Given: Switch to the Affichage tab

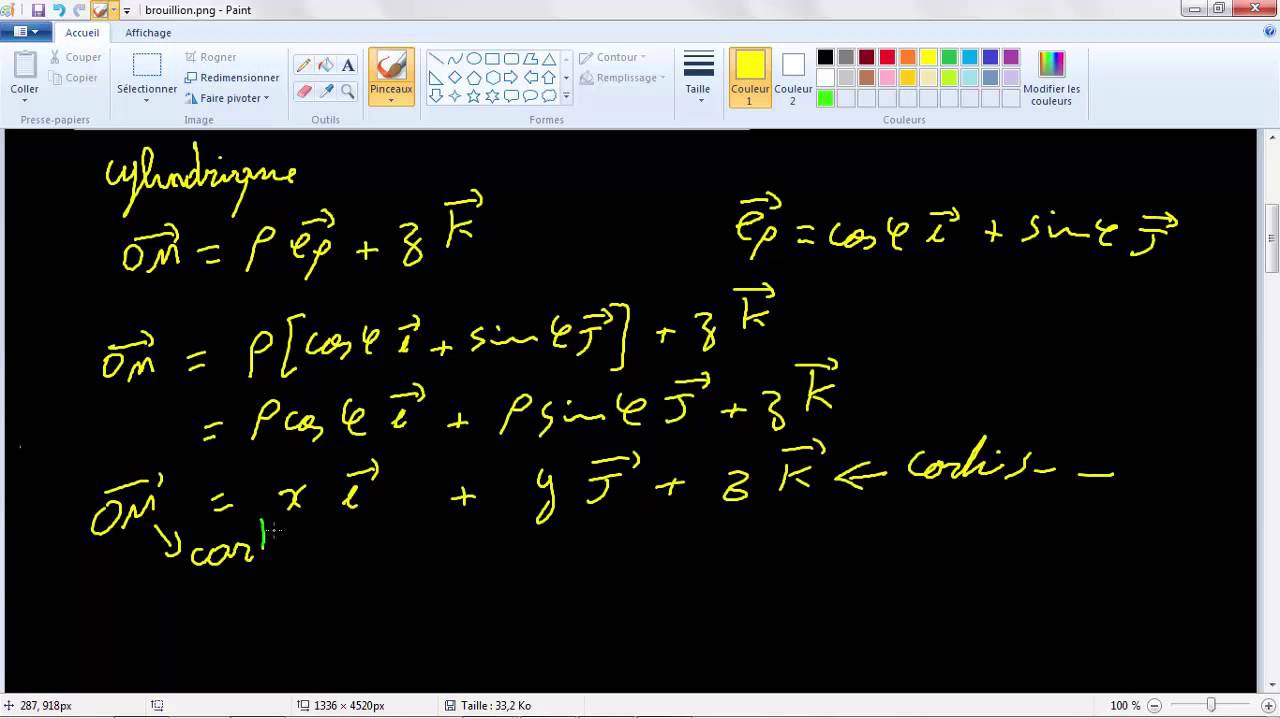Looking at the screenshot, I should tap(148, 33).
